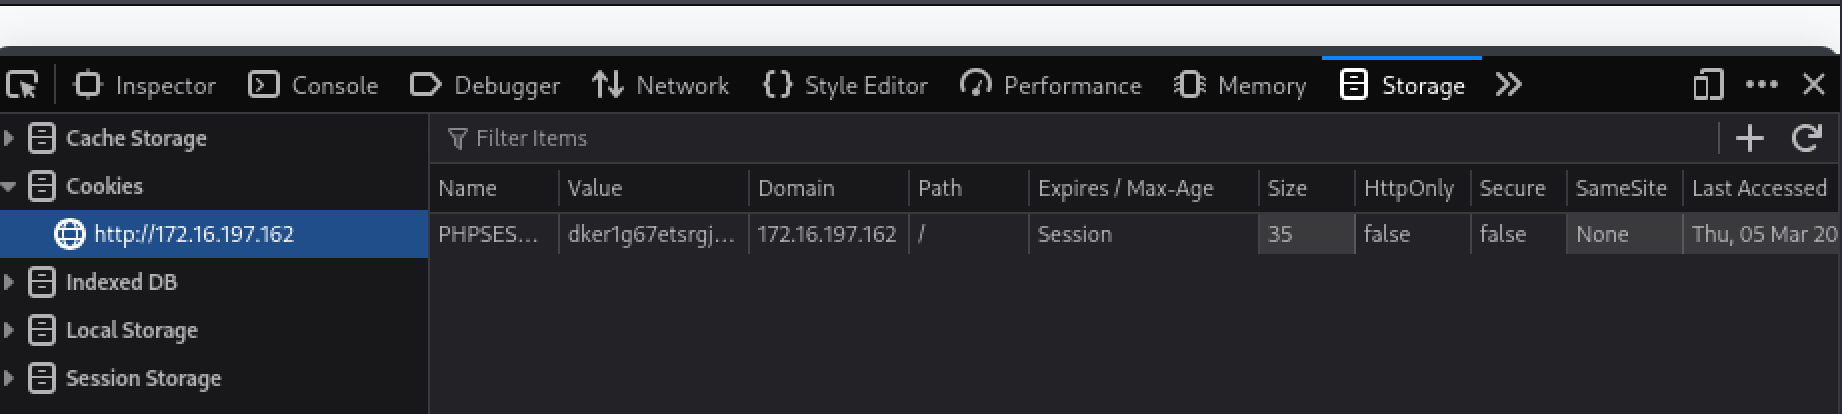Expand the Local Storage tree node

(x=9, y=330)
